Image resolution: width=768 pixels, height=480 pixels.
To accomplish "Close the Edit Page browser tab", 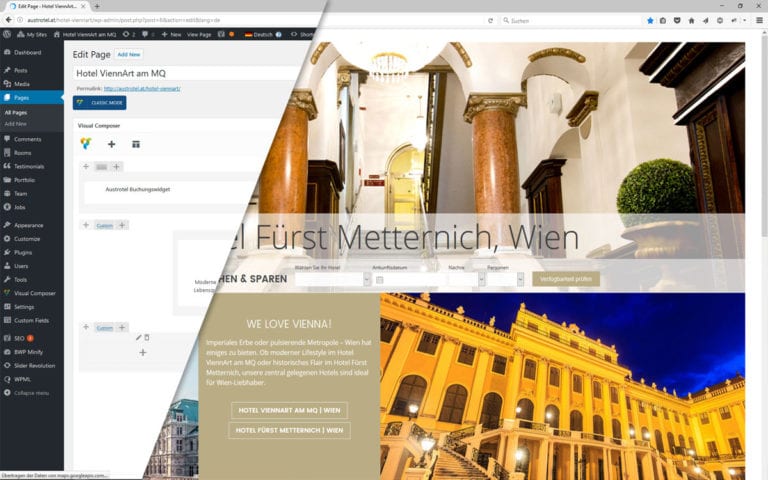I will coord(83,6).
